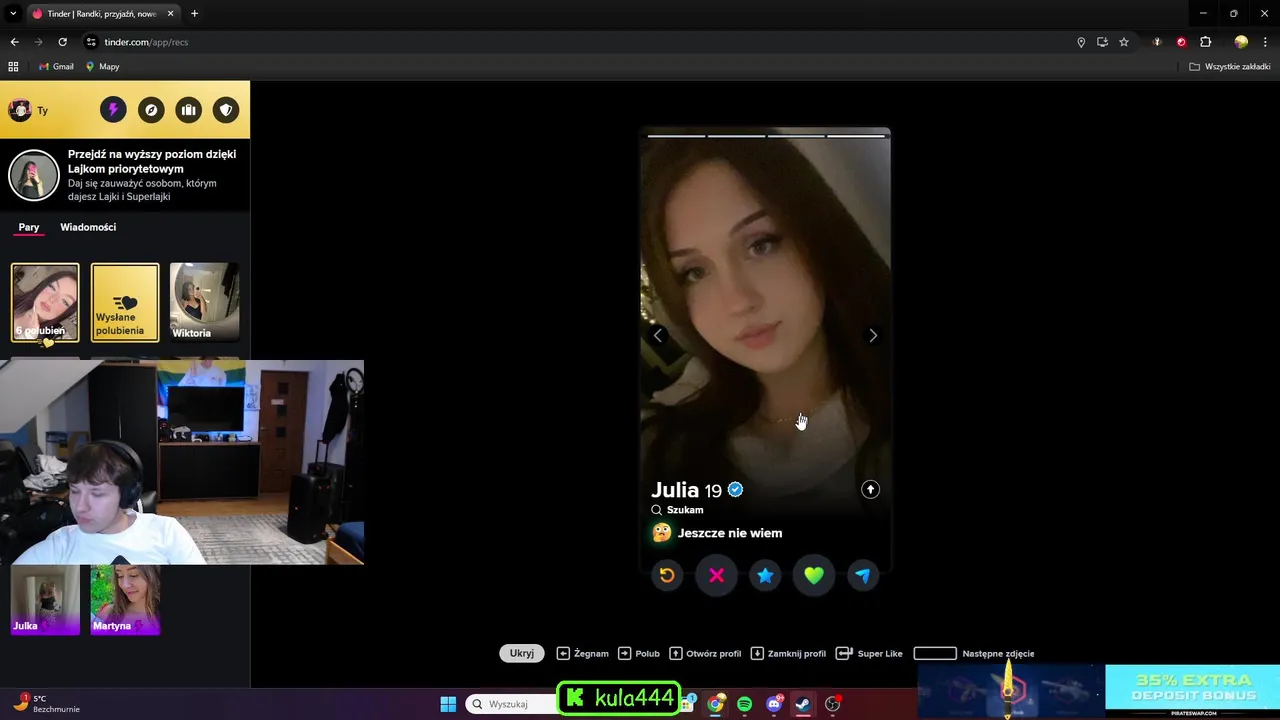Click the red X Nope button
Screen dimensions: 1280x720
coord(716,575)
